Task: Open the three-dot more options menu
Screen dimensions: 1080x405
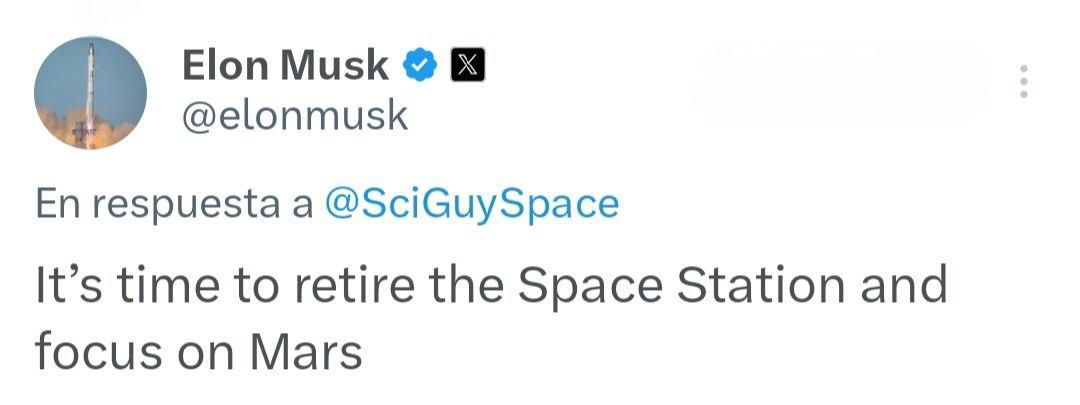Action: click(x=1022, y=81)
